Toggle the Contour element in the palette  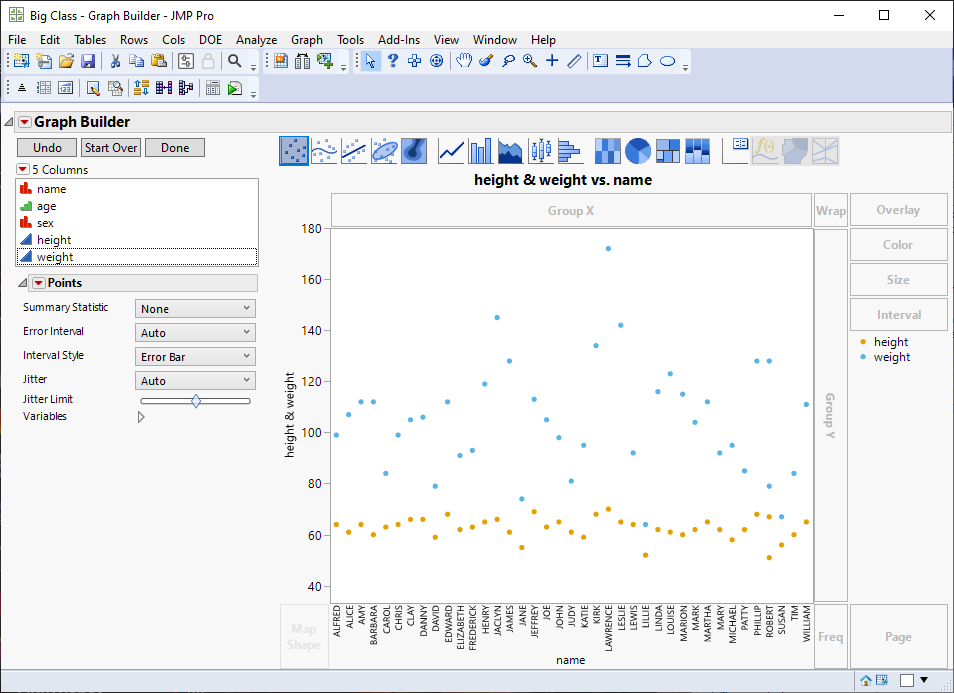pyautogui.click(x=415, y=150)
